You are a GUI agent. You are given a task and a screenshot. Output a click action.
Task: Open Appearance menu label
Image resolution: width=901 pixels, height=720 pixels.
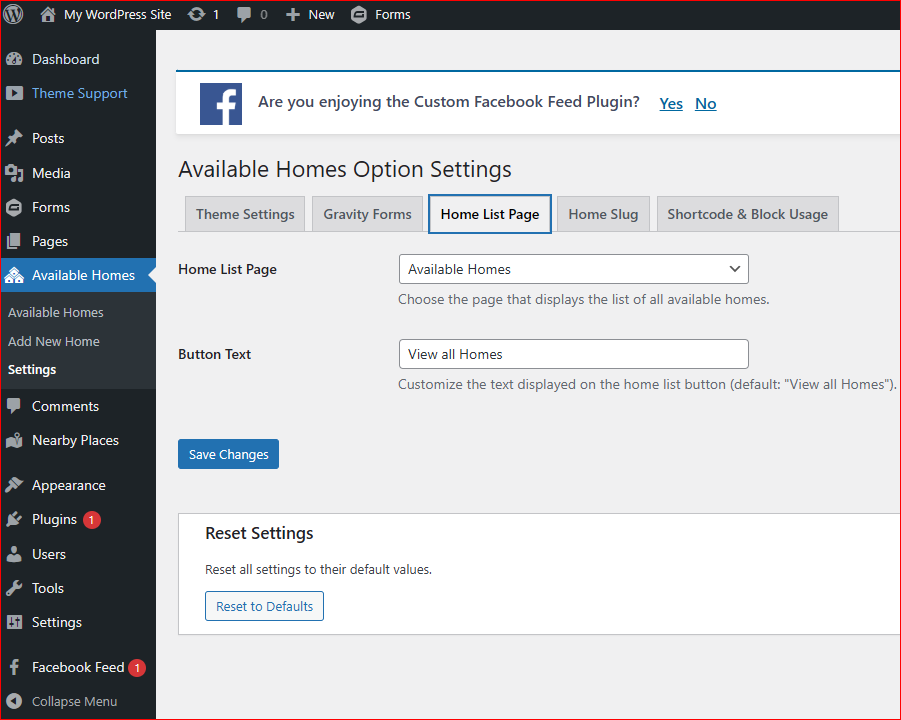point(68,486)
